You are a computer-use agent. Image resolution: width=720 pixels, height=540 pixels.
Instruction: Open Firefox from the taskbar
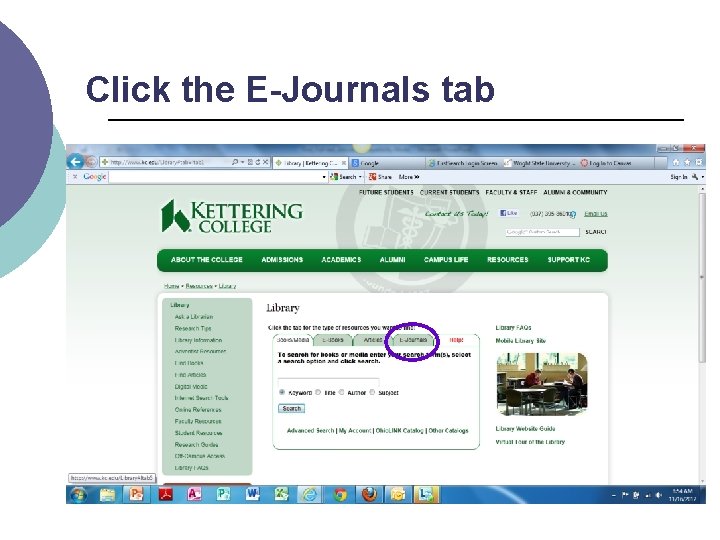[x=369, y=495]
